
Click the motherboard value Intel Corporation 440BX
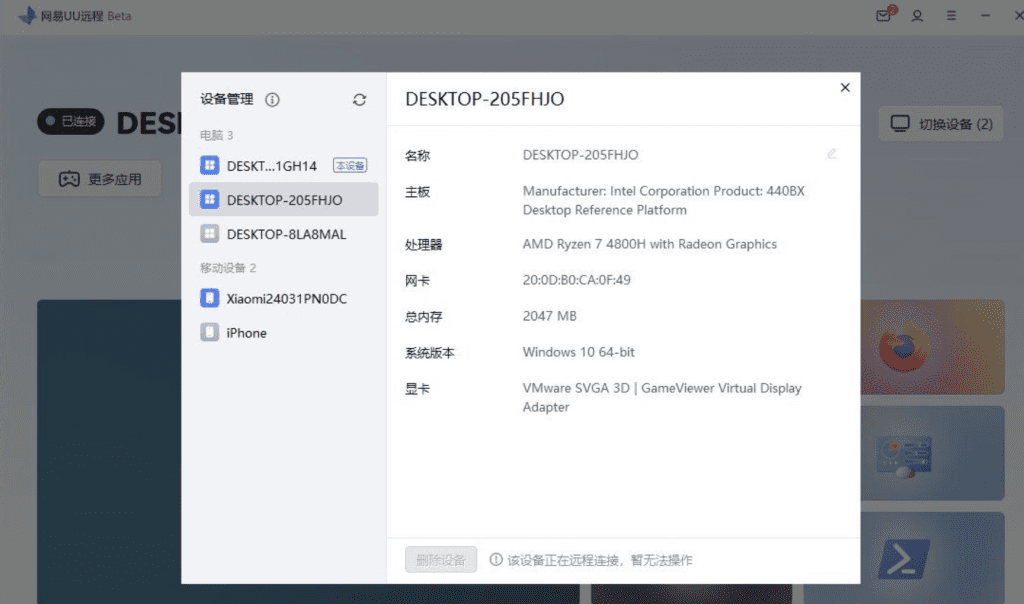pyautogui.click(x=664, y=200)
